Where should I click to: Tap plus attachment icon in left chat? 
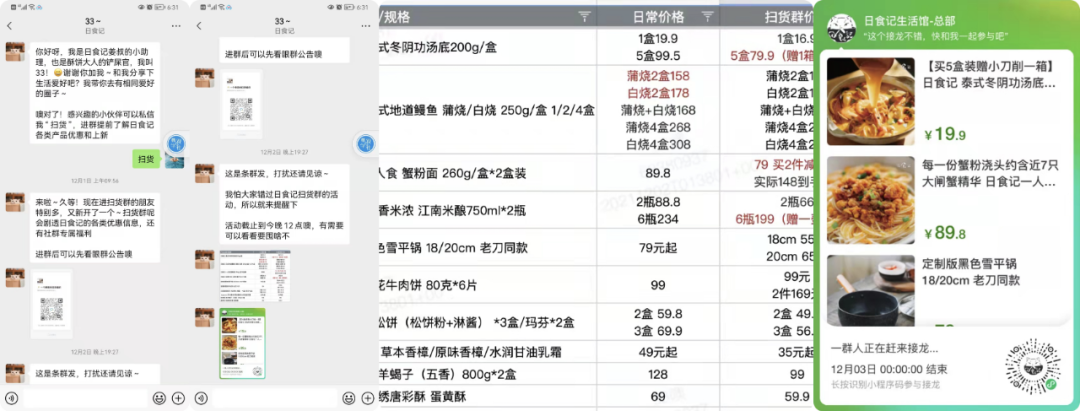coord(178,398)
